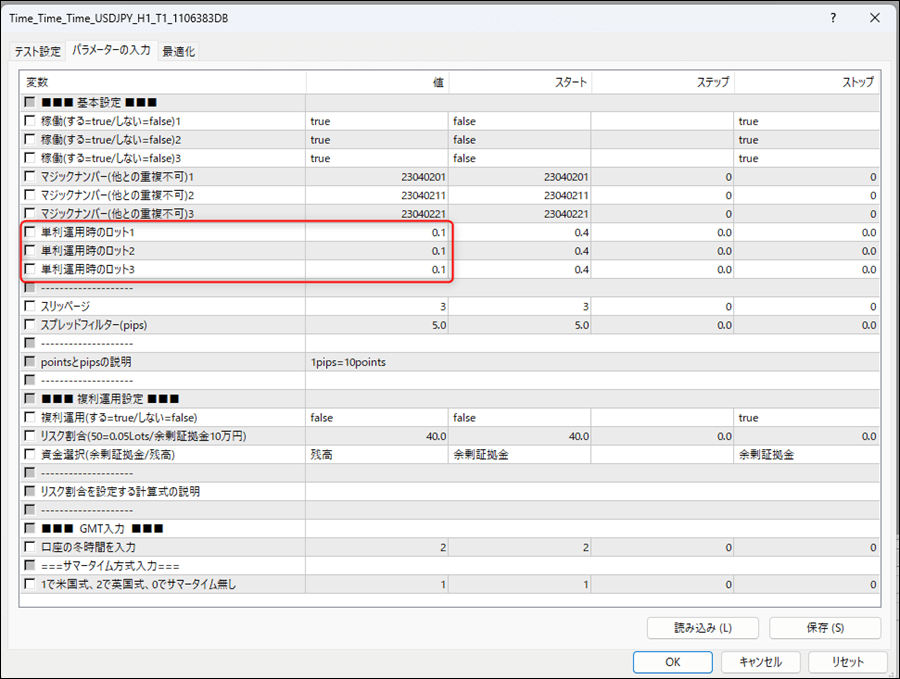Confirm settings with the OK button
The height and width of the screenshot is (679, 900).
coord(673,662)
